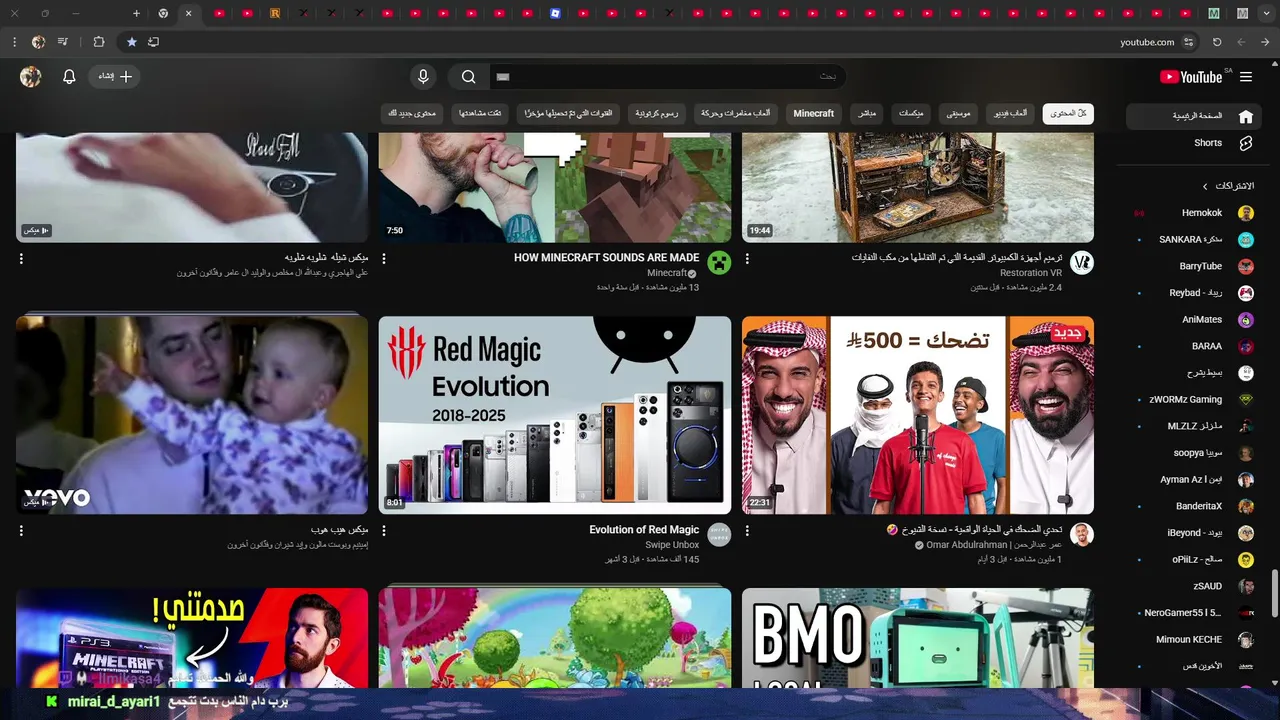Open options for Evolution of Red Magic
This screenshot has width=1280, height=720.
[x=384, y=530]
